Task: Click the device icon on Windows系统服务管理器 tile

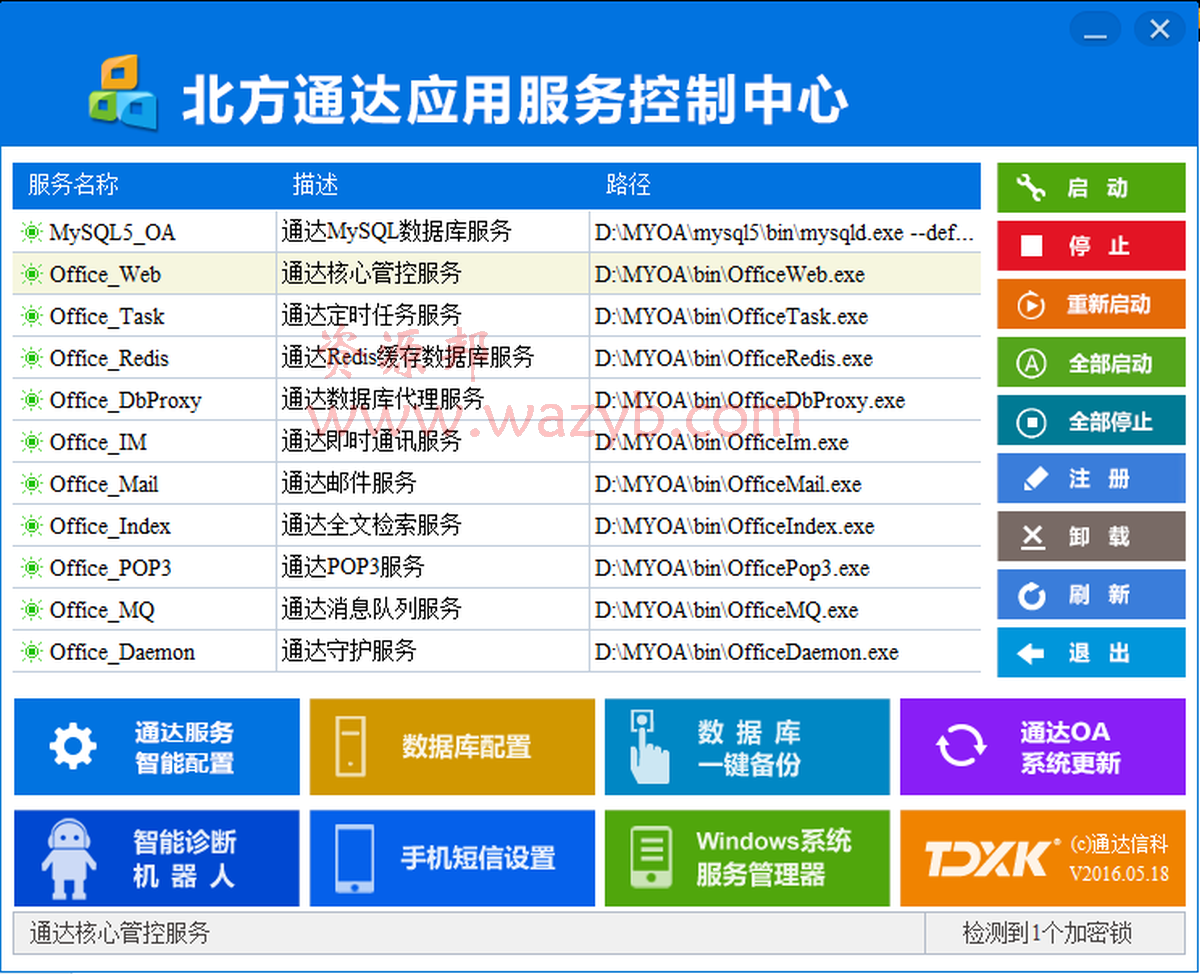Action: 651,858
